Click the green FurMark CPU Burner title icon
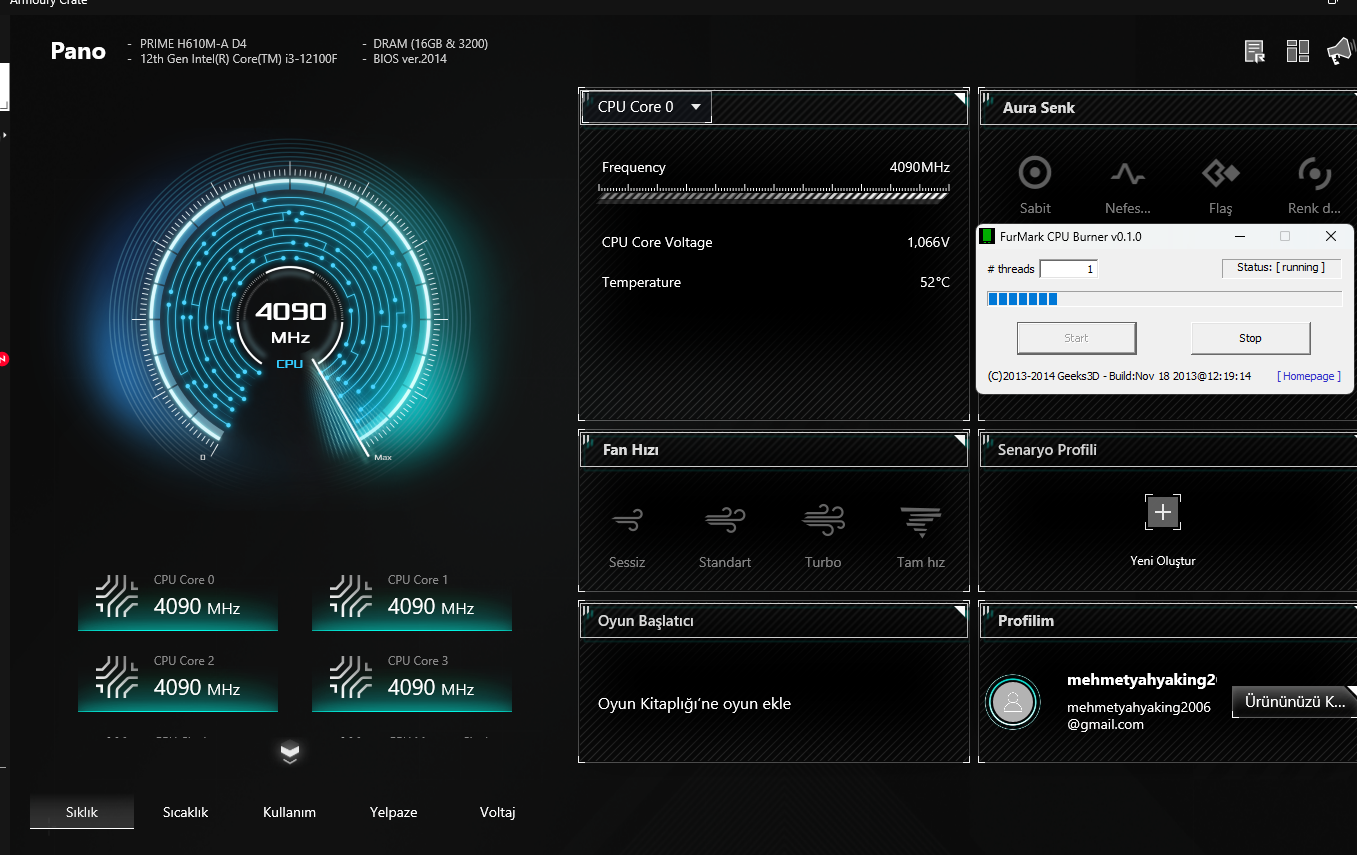 [987, 237]
